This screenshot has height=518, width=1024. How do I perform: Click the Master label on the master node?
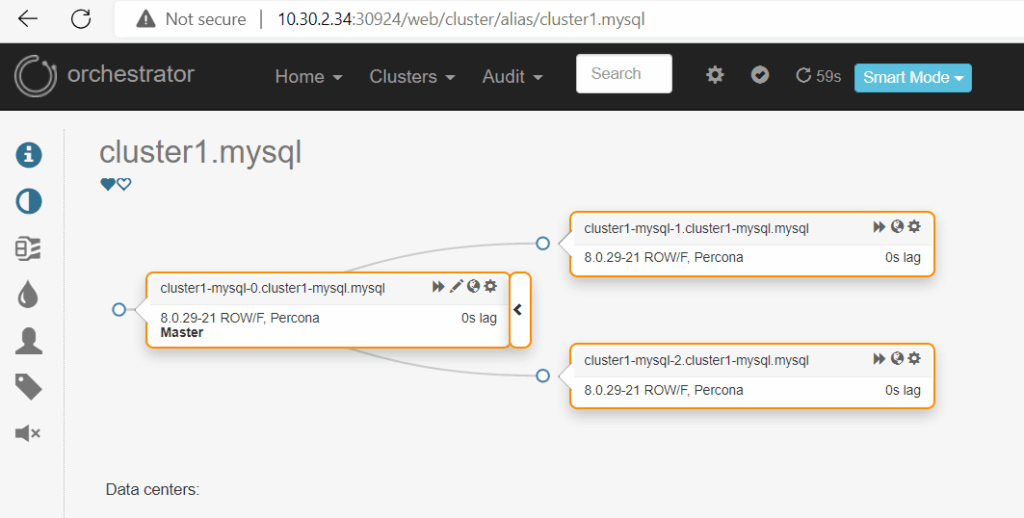pyautogui.click(x=182, y=332)
